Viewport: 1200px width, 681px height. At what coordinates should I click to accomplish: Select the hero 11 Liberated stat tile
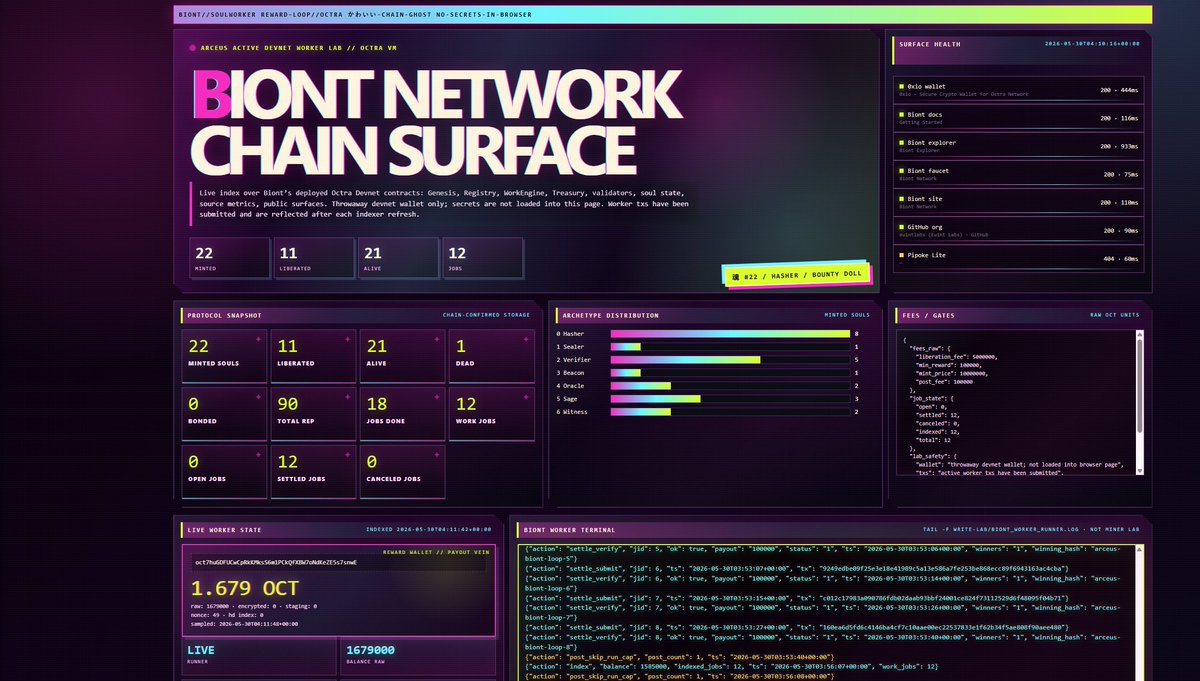point(314,258)
